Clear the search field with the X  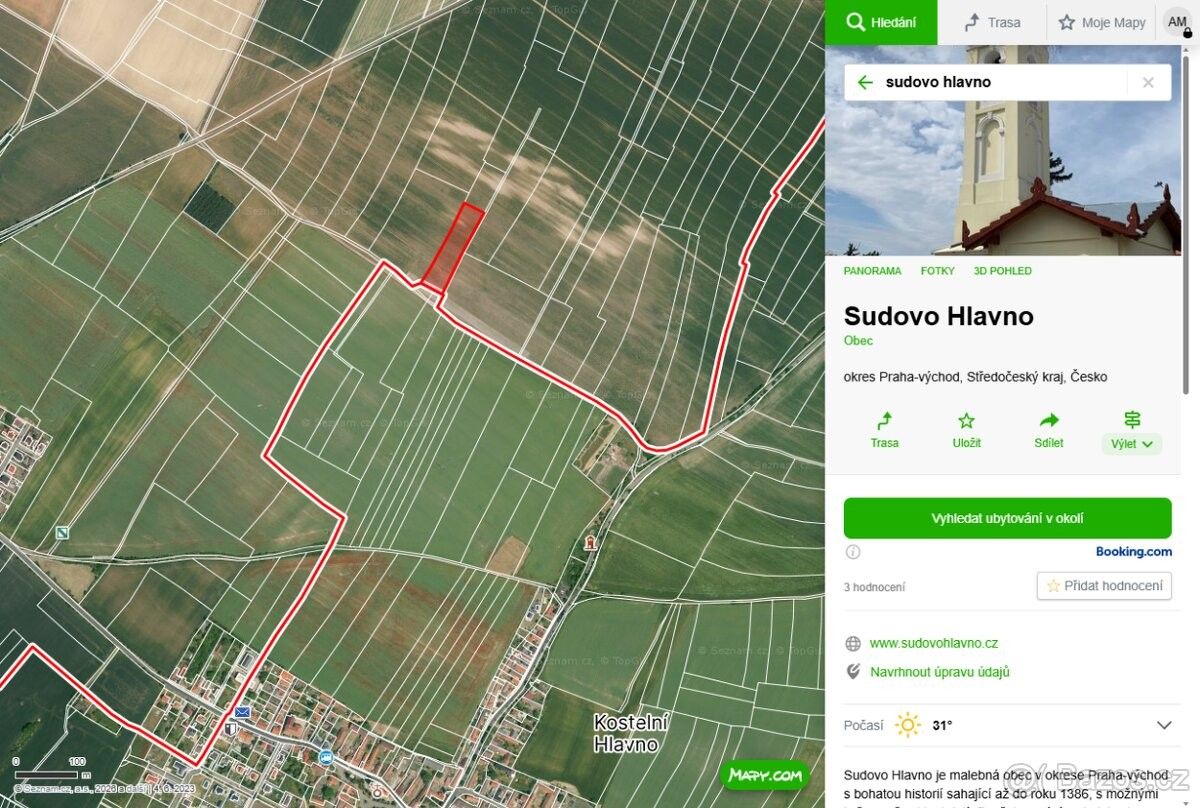1148,82
